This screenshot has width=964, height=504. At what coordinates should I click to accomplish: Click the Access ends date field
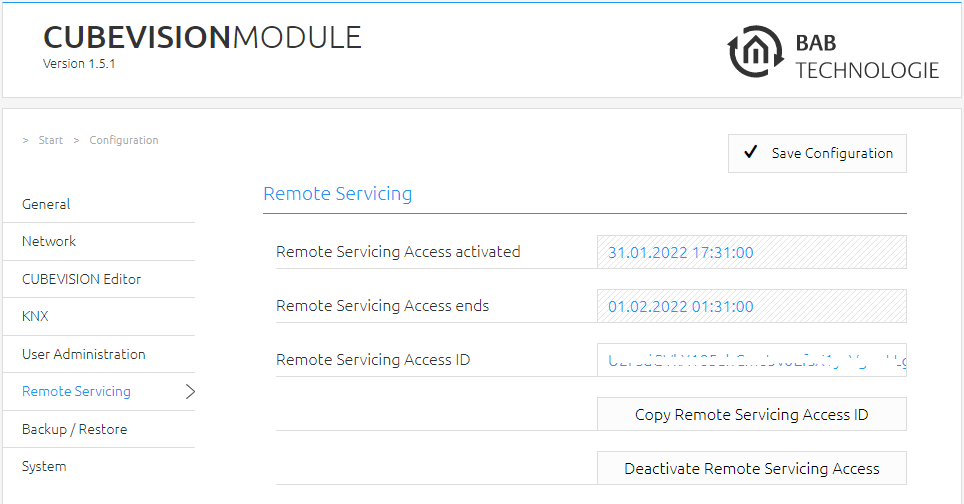(x=751, y=306)
